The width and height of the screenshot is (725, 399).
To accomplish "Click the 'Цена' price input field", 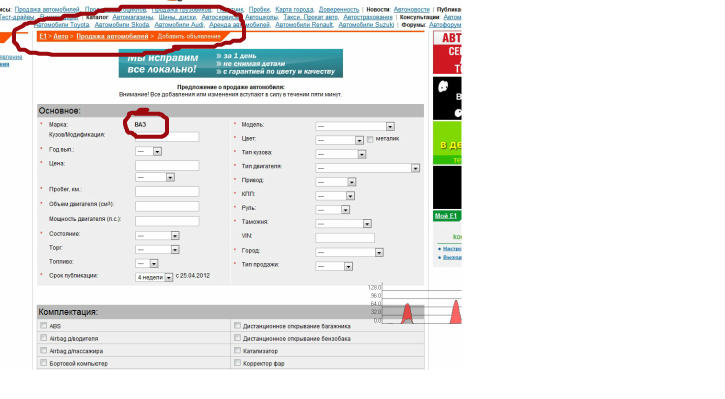I will coord(167,166).
